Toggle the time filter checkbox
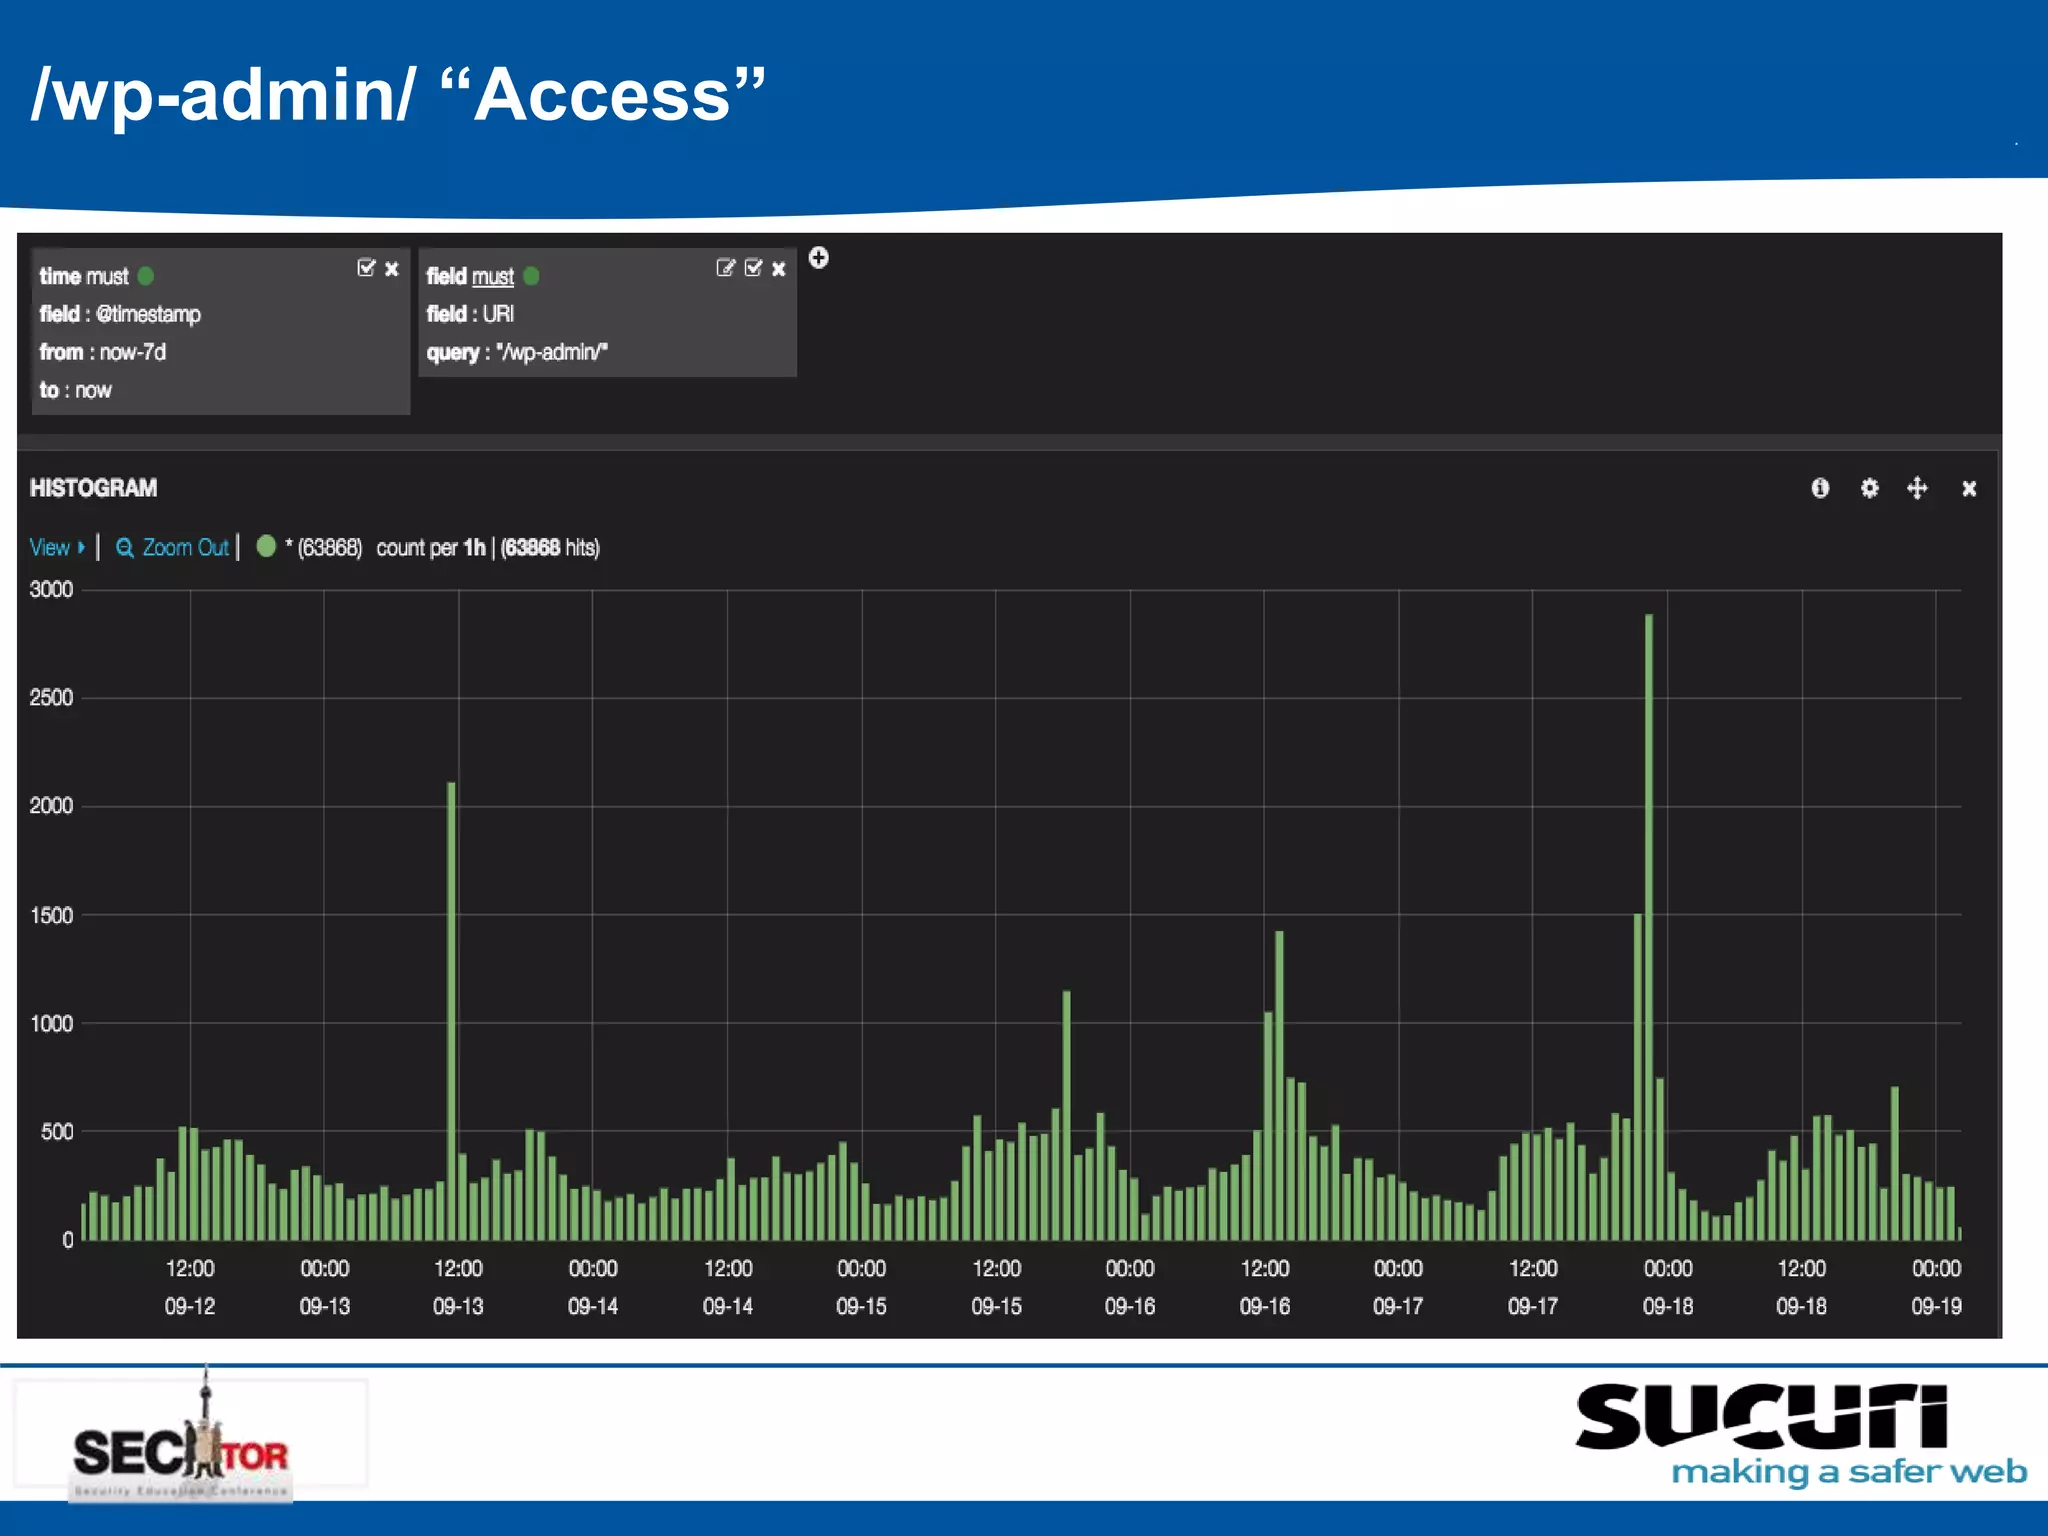Screen dimensions: 2048x1536 click(x=366, y=267)
